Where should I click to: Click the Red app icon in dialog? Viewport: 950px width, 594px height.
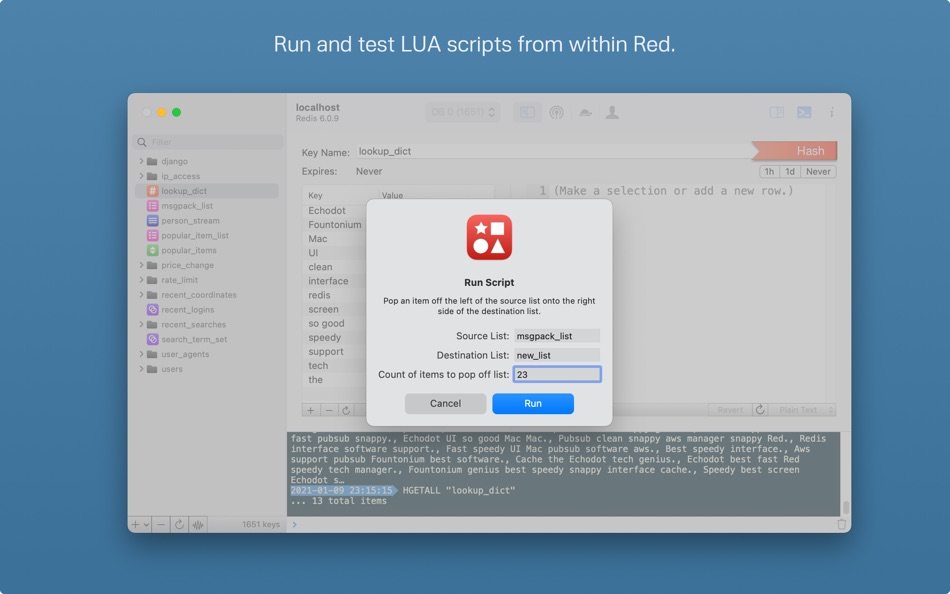click(x=489, y=237)
